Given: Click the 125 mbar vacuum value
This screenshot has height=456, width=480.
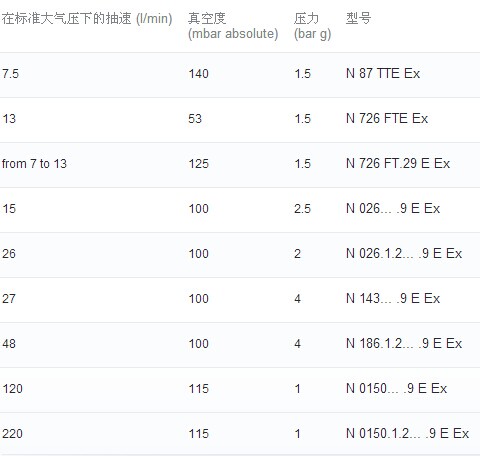Looking at the screenshot, I should click(198, 164).
